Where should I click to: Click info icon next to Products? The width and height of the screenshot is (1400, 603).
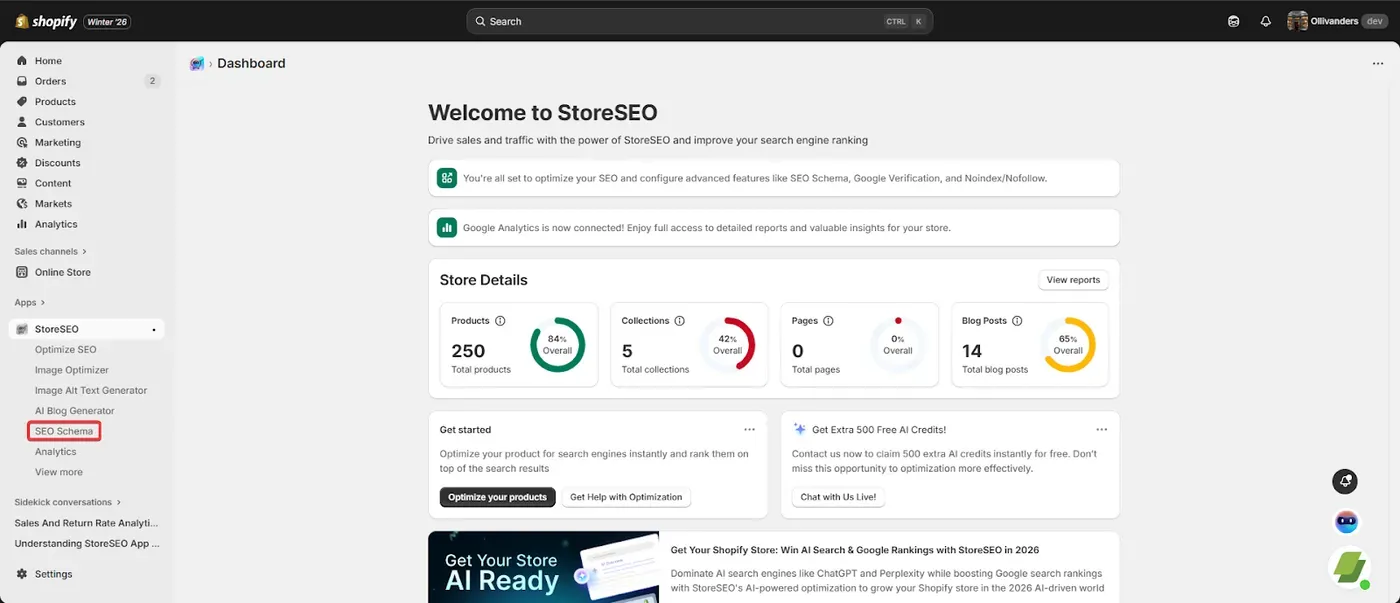(x=500, y=321)
